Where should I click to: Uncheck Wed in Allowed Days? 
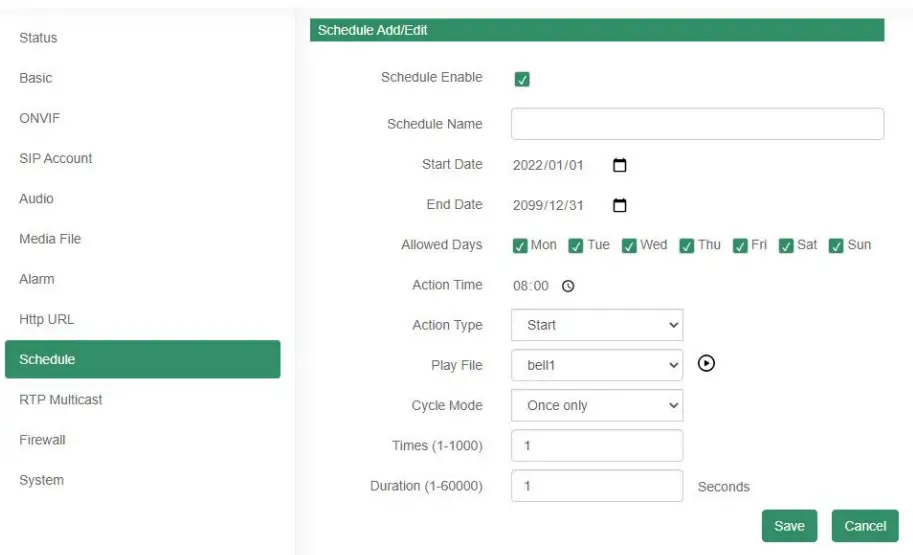[629, 246]
